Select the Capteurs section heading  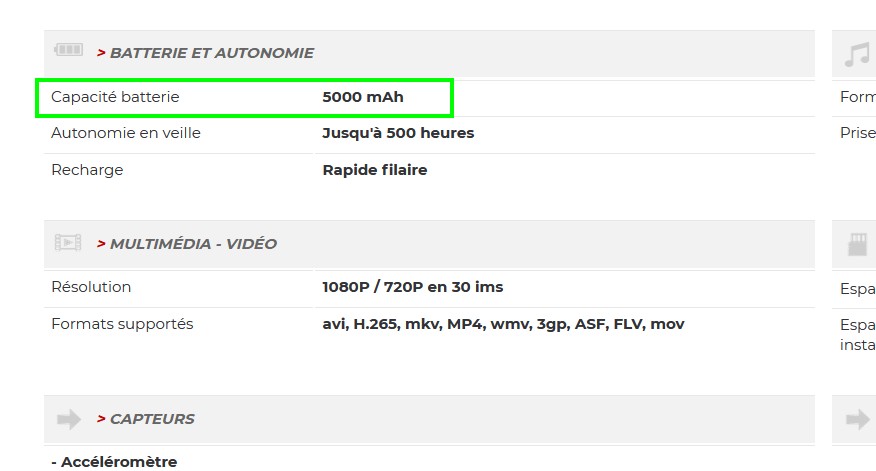[x=152, y=419]
